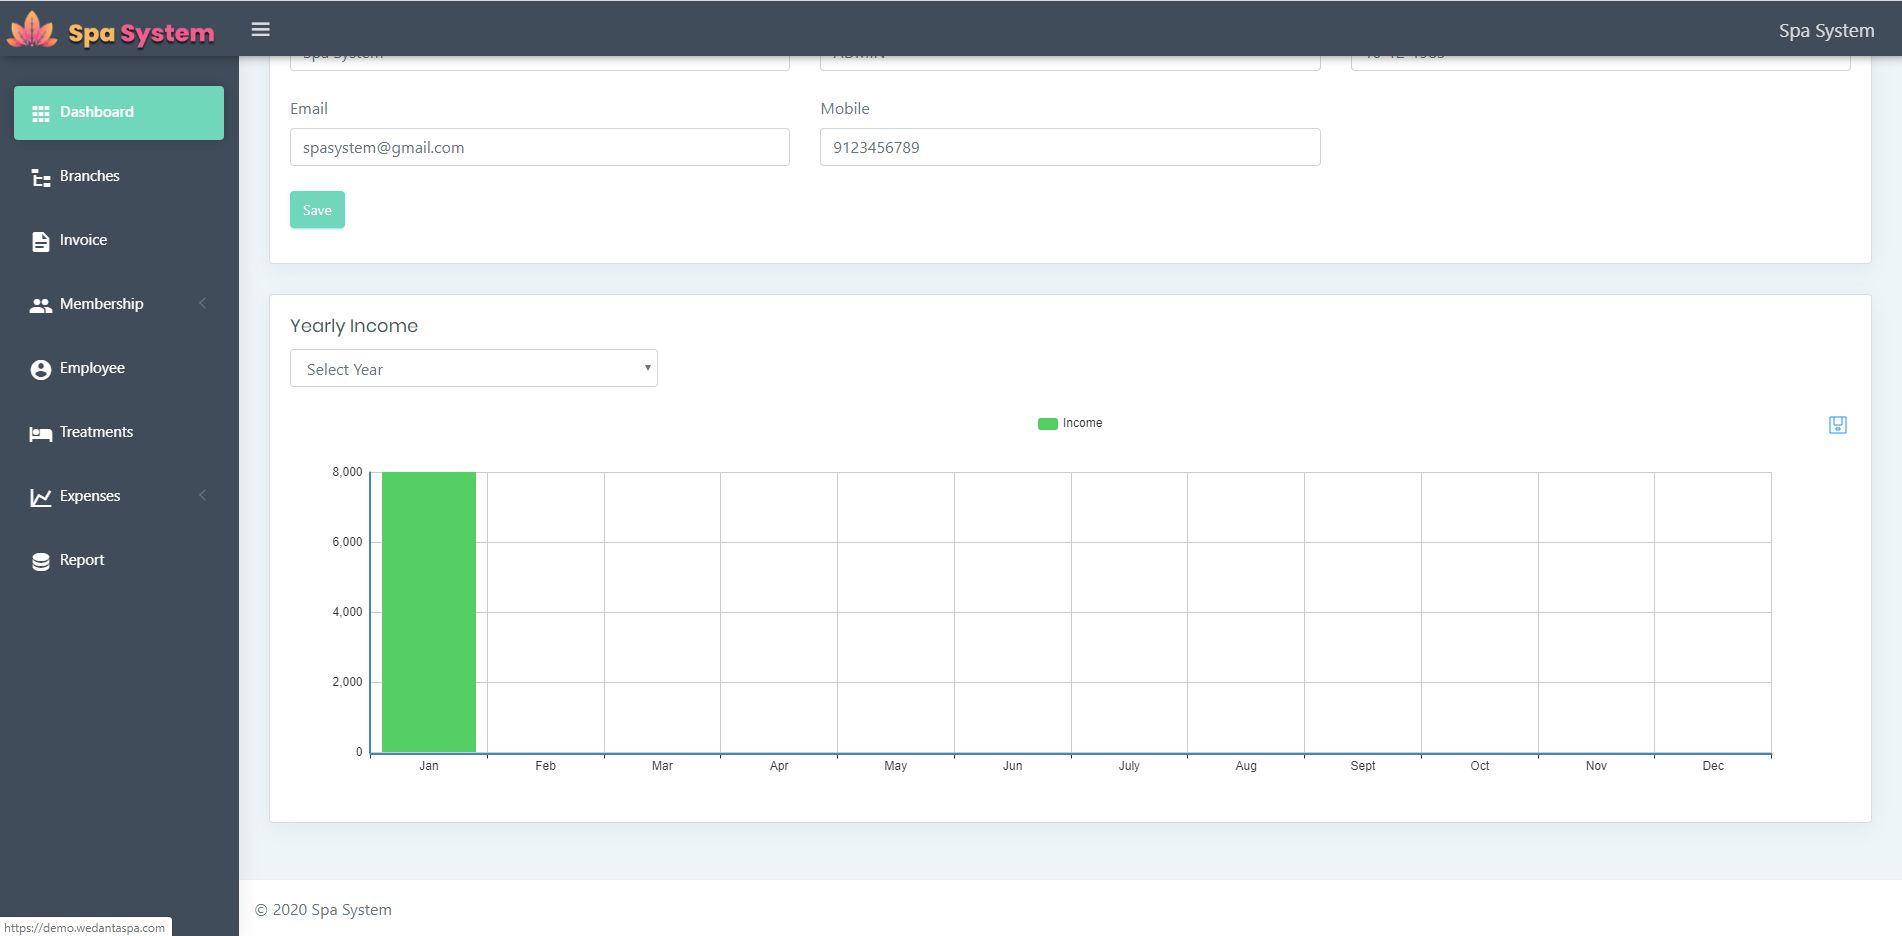Viewport: 1902px width, 936px height.
Task: Click the Report database icon
Action: coord(40,561)
